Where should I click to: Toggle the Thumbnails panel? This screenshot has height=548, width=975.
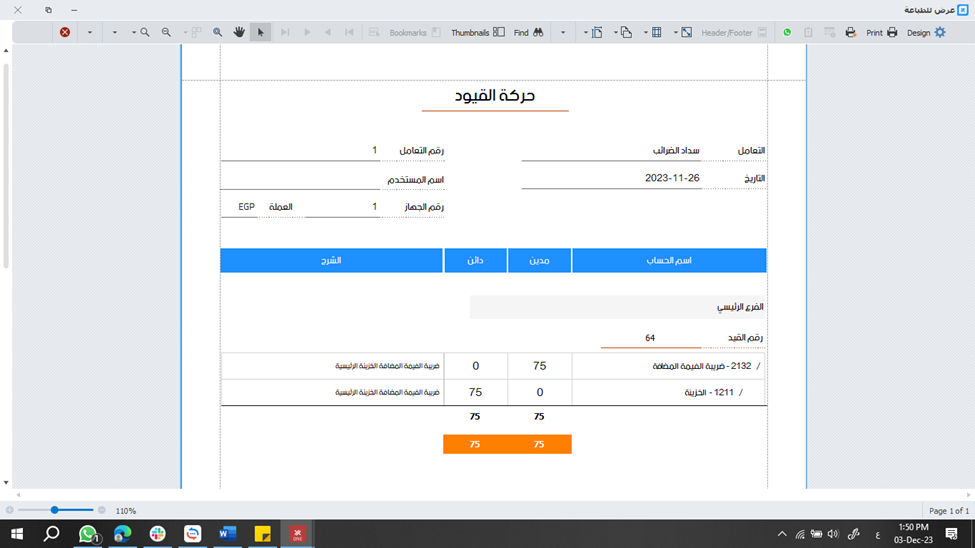(x=478, y=32)
